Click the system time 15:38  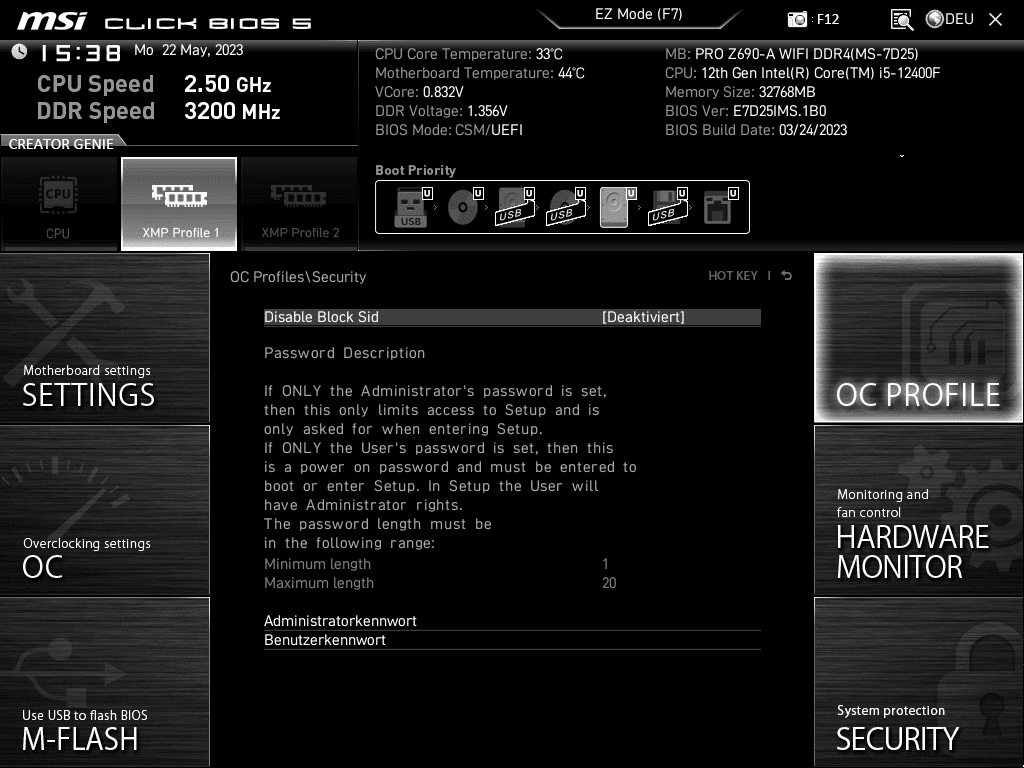[x=80, y=53]
